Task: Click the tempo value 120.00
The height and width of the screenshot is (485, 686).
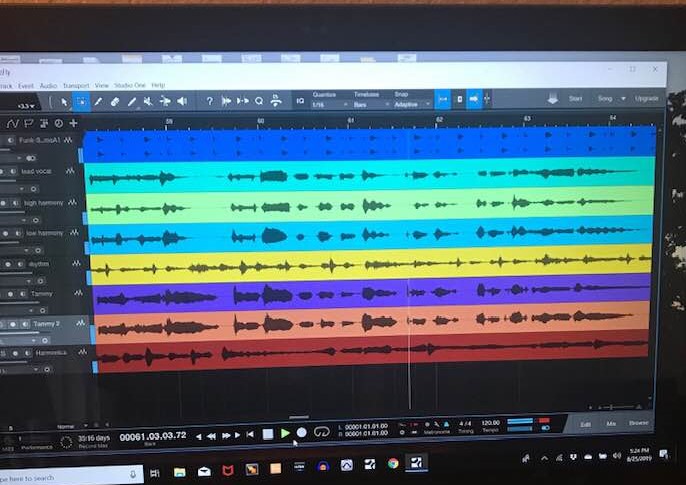Action: (490, 423)
